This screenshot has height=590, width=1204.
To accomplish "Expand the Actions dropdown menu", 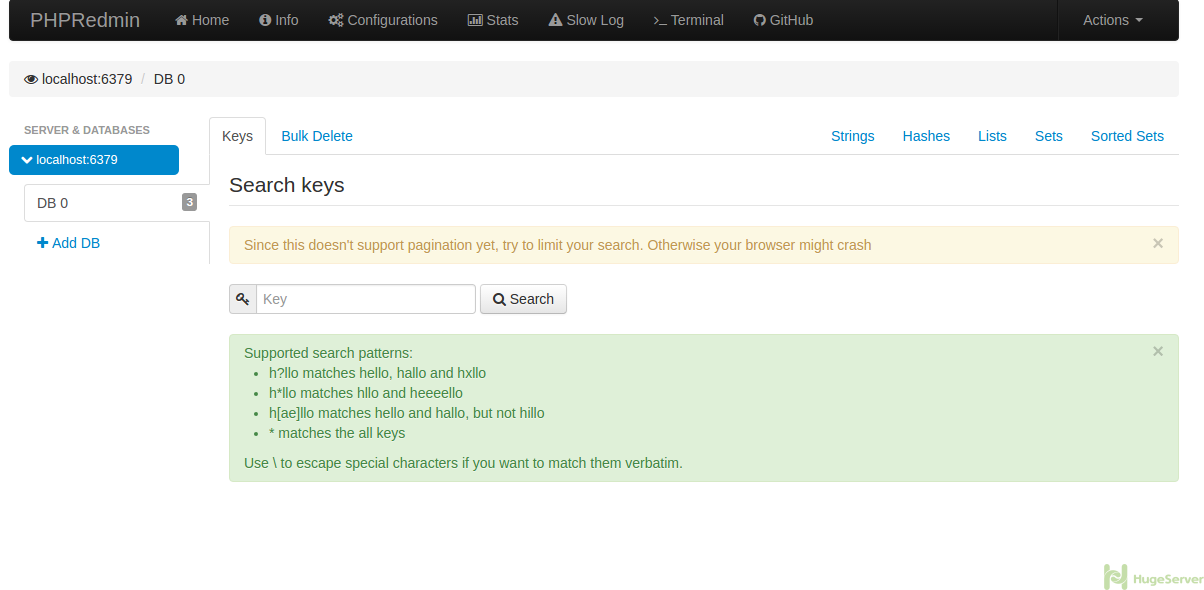I will click(x=1113, y=20).
